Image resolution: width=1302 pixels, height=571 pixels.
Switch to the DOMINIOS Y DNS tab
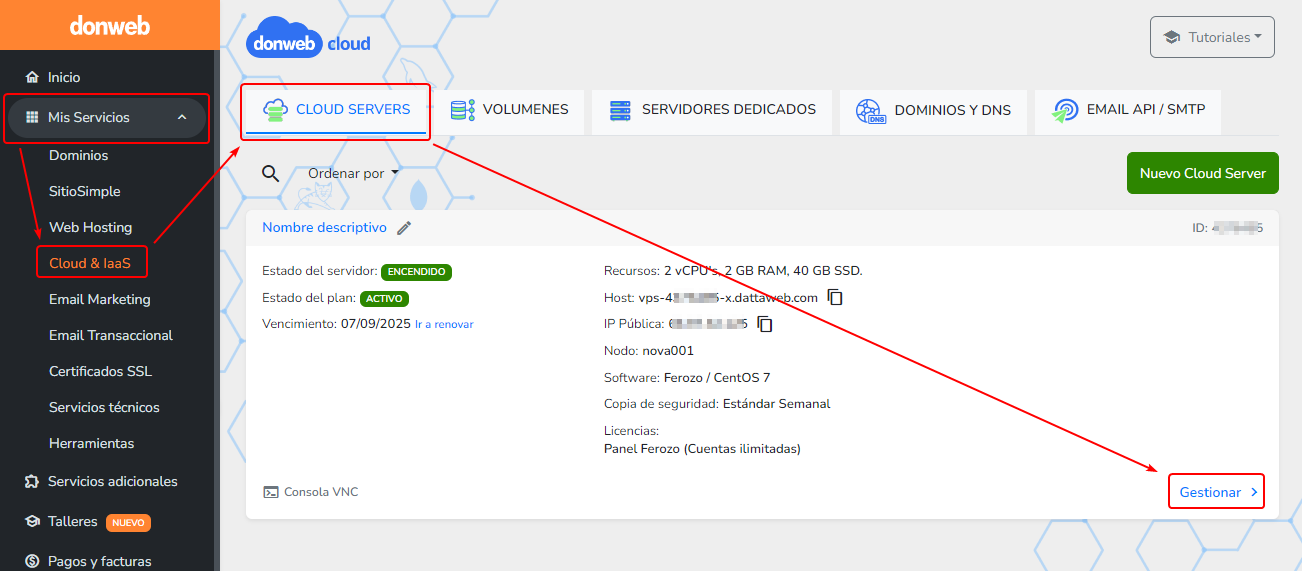click(x=933, y=110)
